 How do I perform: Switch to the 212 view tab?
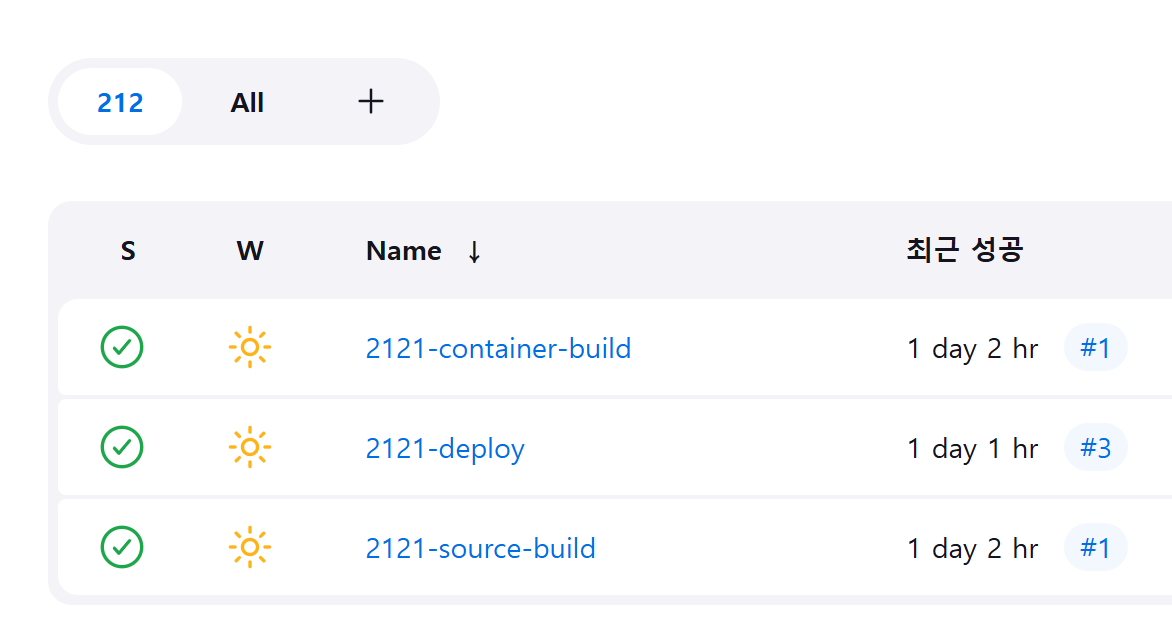120,102
